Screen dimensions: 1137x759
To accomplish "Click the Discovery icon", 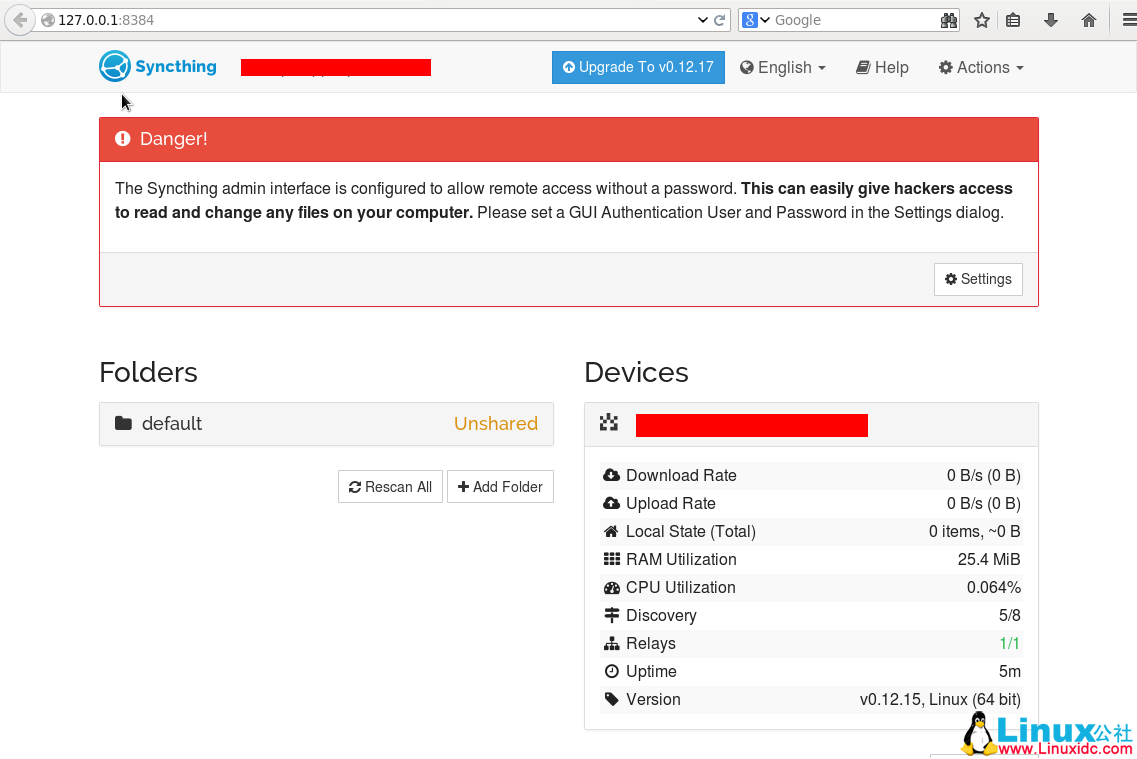I will click(611, 615).
